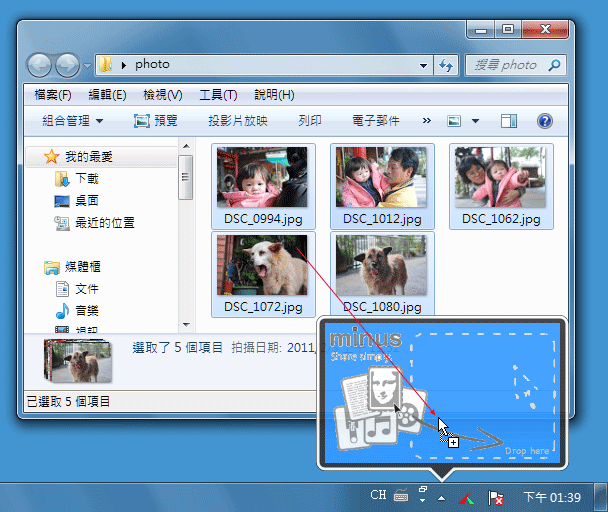Expand the 組合管理 dropdown
This screenshot has width=608, height=512.
[x=73, y=121]
